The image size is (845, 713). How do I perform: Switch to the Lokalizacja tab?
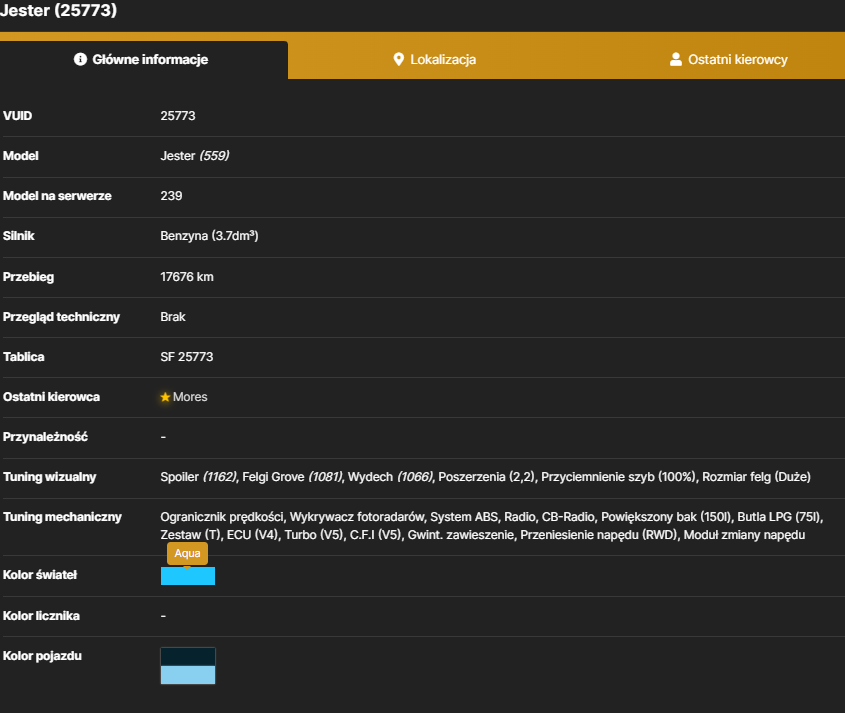pyautogui.click(x=434, y=60)
